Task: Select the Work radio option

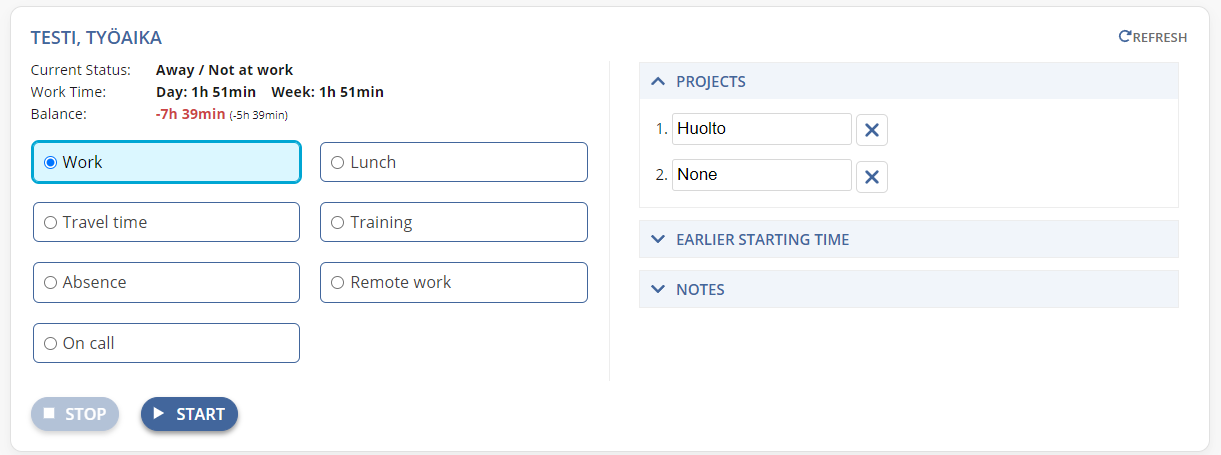Action: tap(166, 162)
